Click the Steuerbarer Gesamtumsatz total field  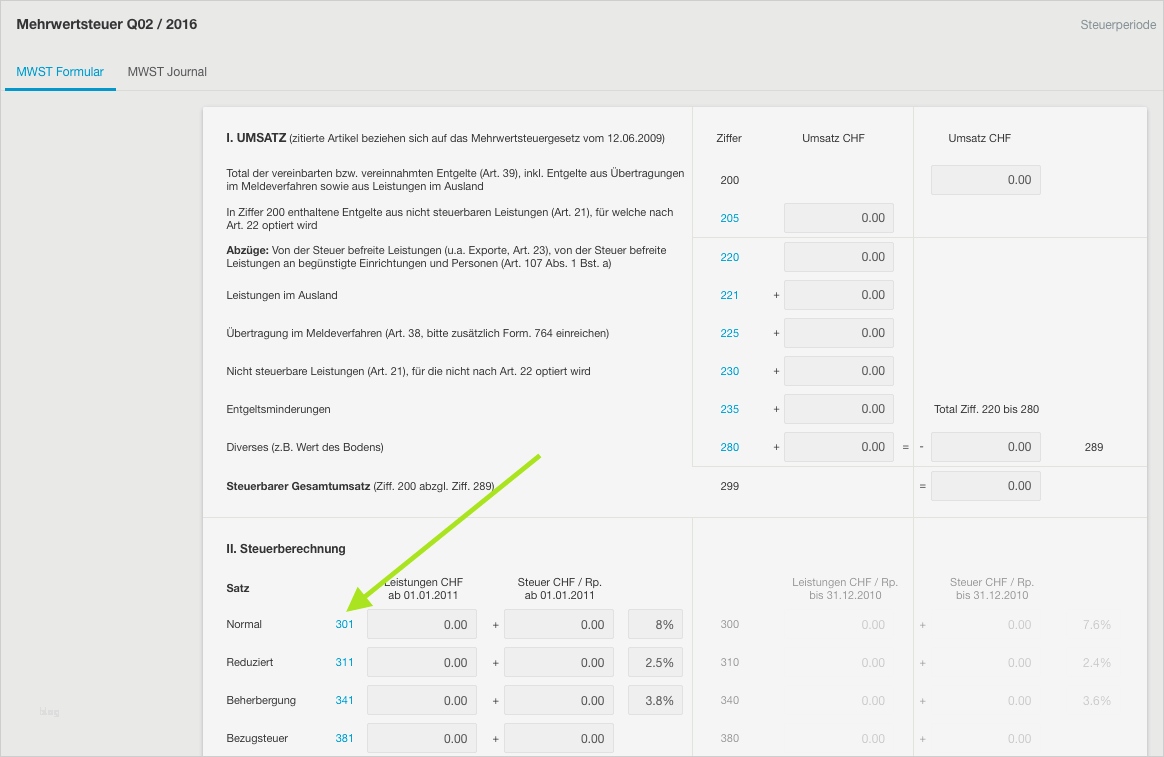tap(985, 486)
